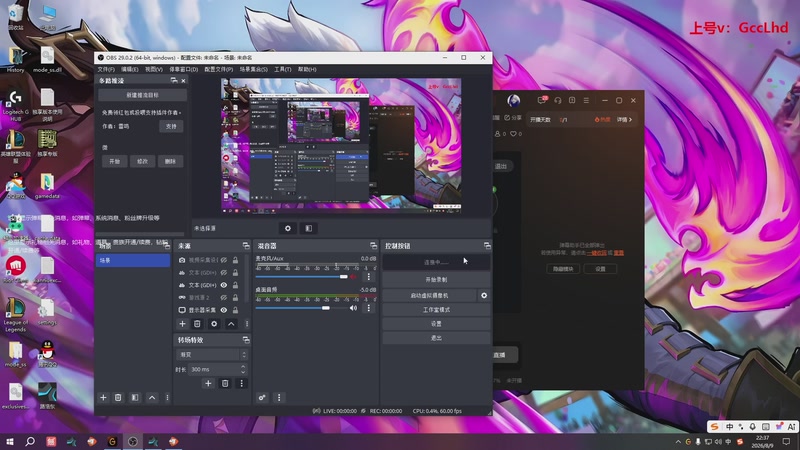The width and height of the screenshot is (800, 450).
Task: Close the 多路推流 dock with its X icon
Action: click(x=183, y=81)
